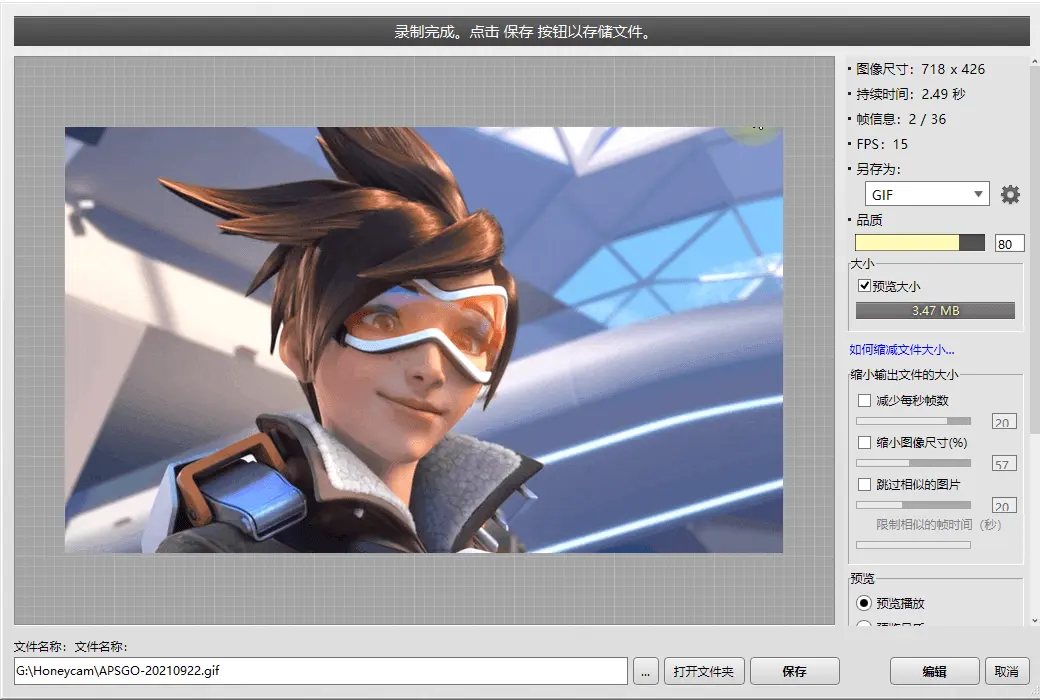
Task: Click the 图像尺寸: 718 x 426 text
Action: click(x=921, y=69)
